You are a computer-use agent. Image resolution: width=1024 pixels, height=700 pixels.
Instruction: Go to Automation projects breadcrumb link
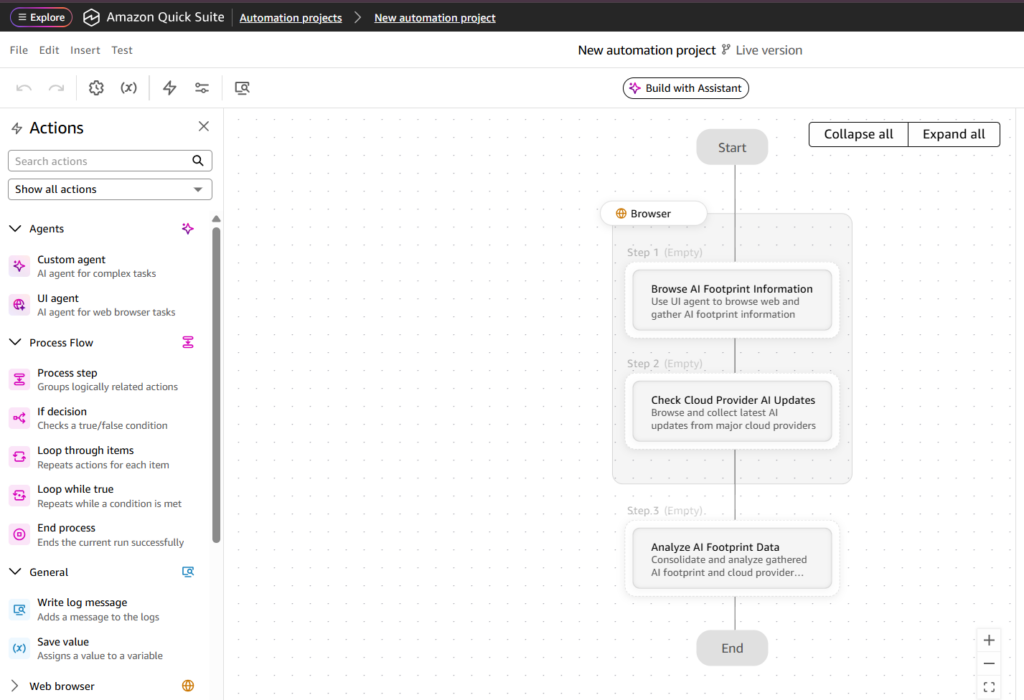(290, 18)
